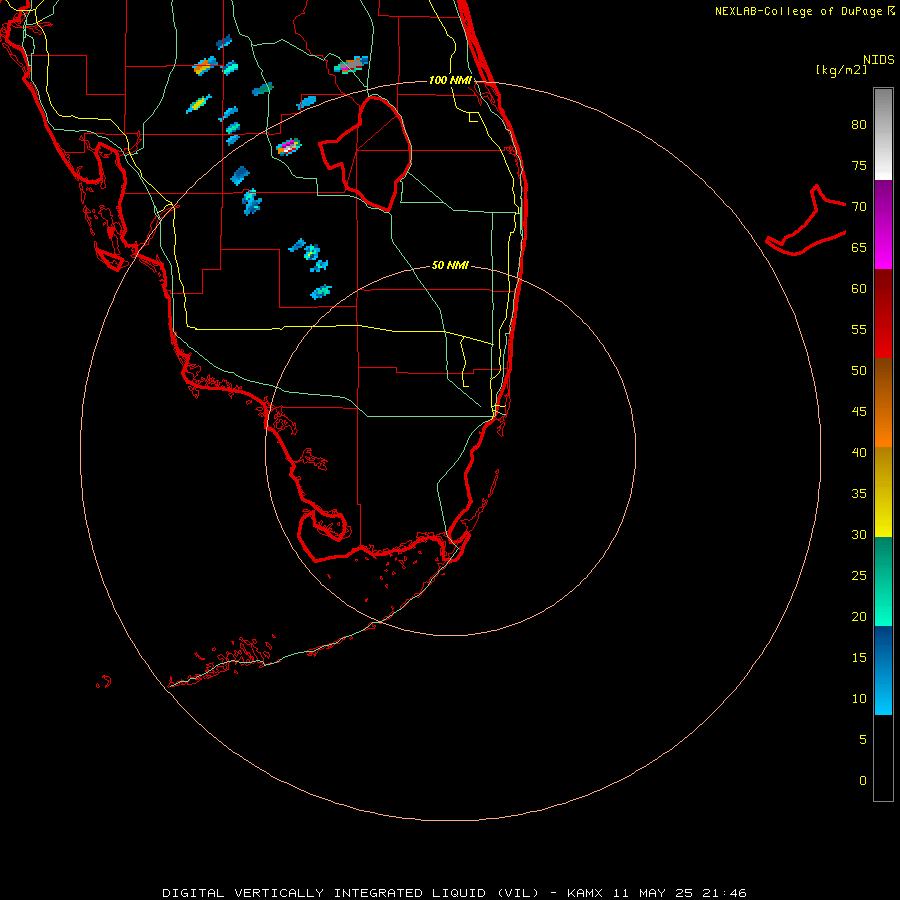Click the scale value 60
This screenshot has height=900, width=900.
[x=859, y=288]
